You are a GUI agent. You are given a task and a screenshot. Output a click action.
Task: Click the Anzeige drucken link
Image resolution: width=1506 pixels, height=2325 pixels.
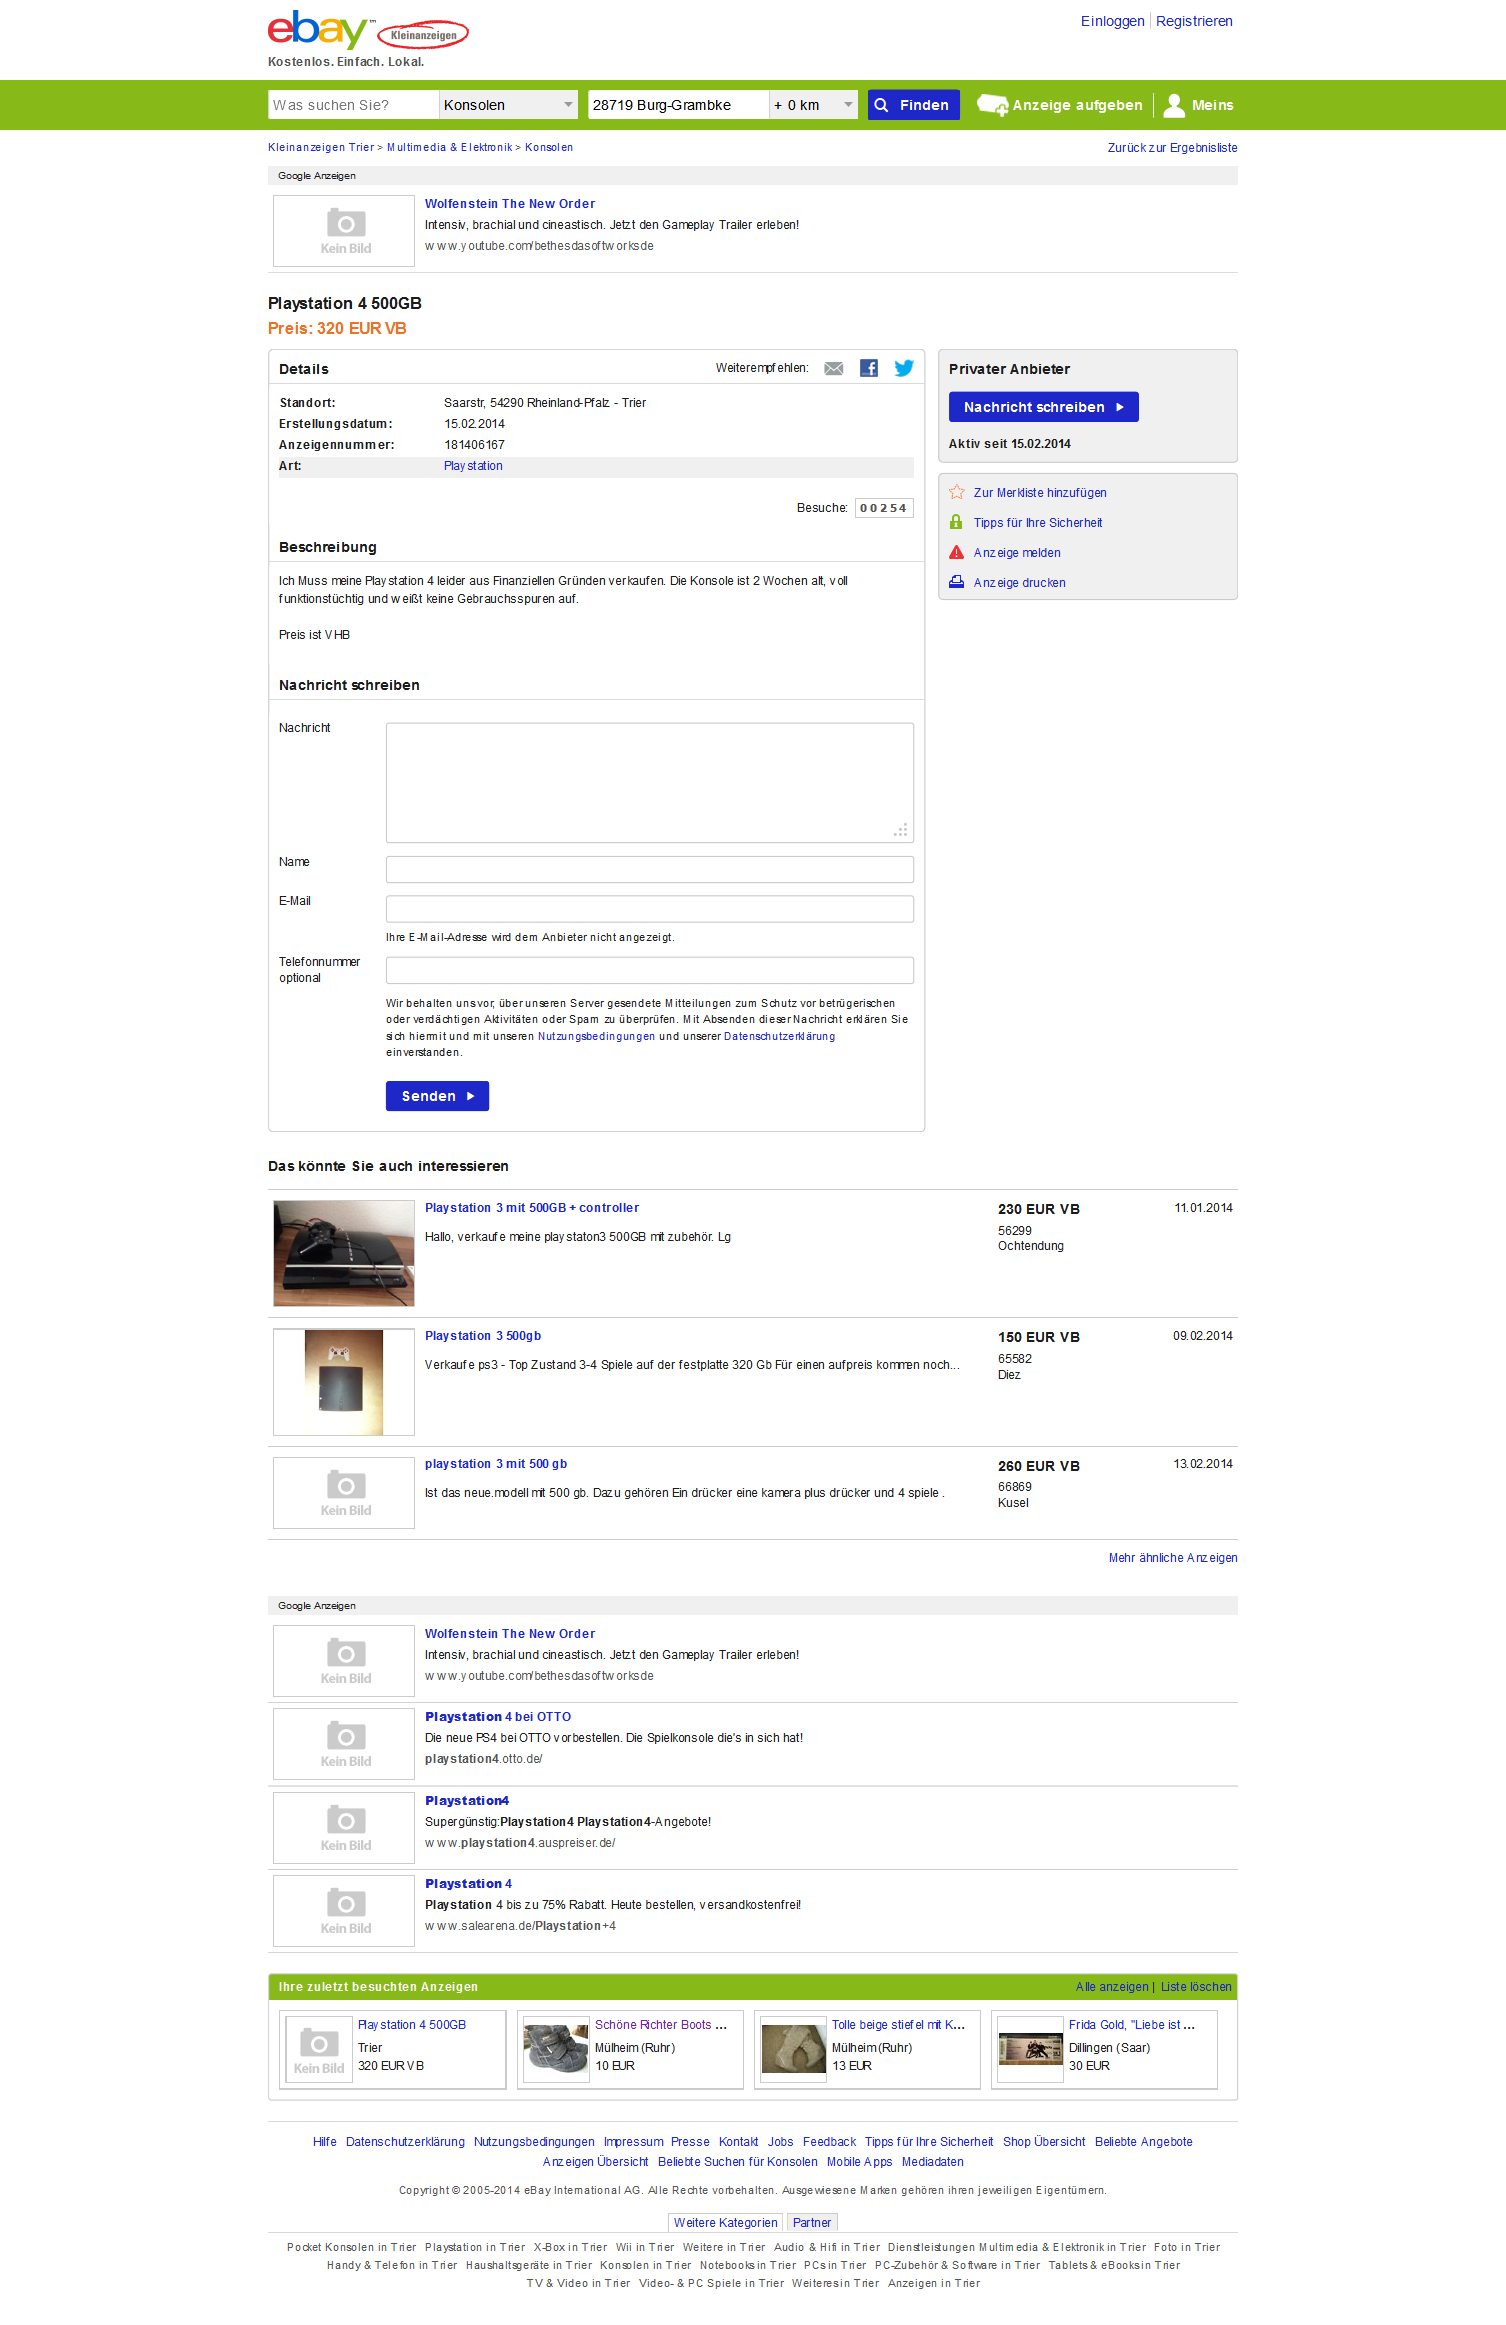[x=1019, y=583]
